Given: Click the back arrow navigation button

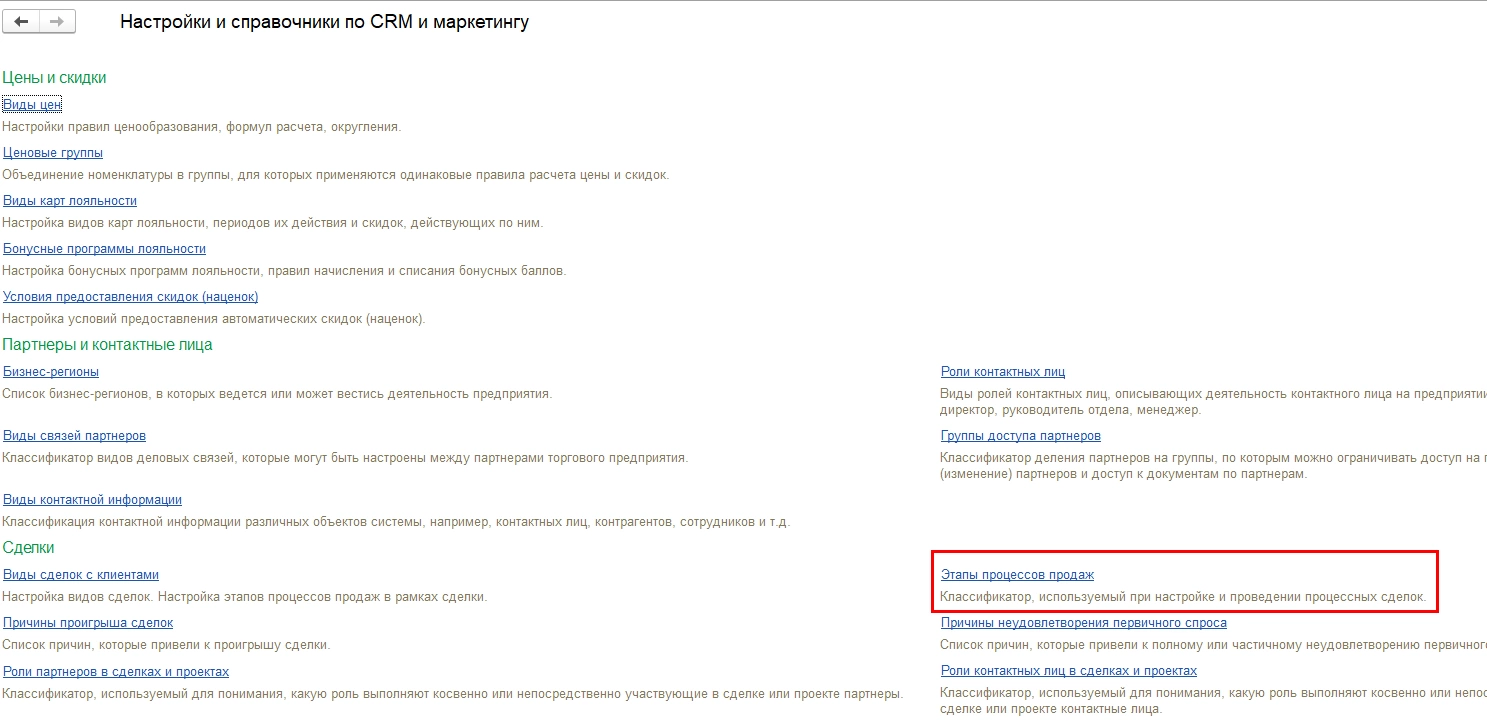Looking at the screenshot, I should tap(22, 22).
